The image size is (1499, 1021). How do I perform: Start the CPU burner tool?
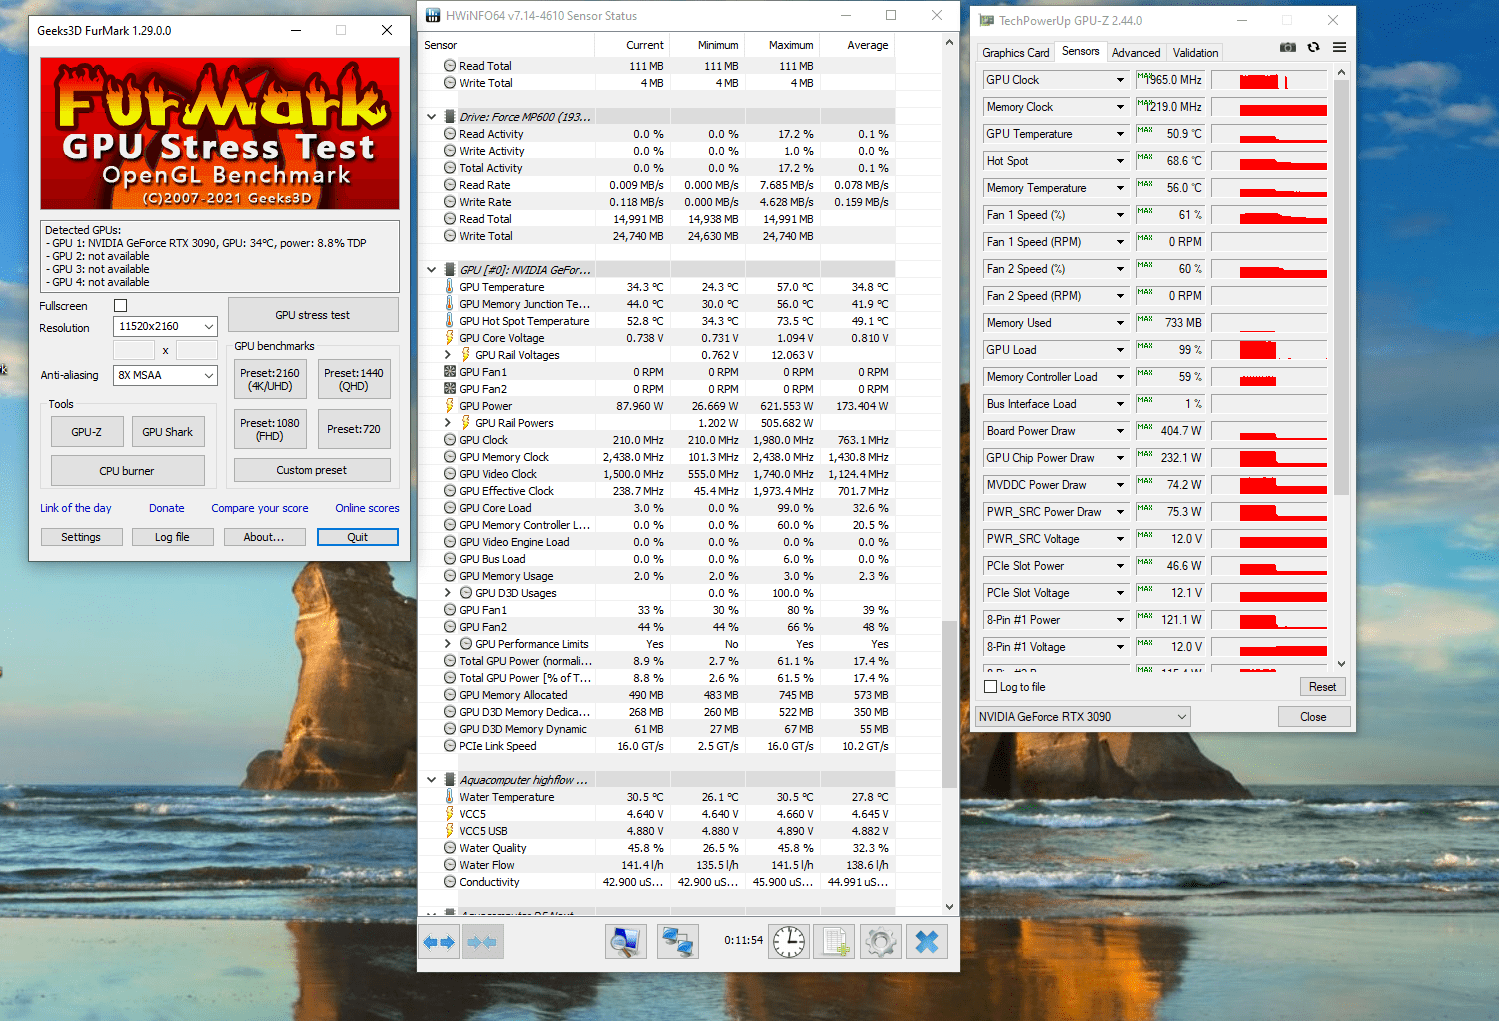click(x=127, y=471)
